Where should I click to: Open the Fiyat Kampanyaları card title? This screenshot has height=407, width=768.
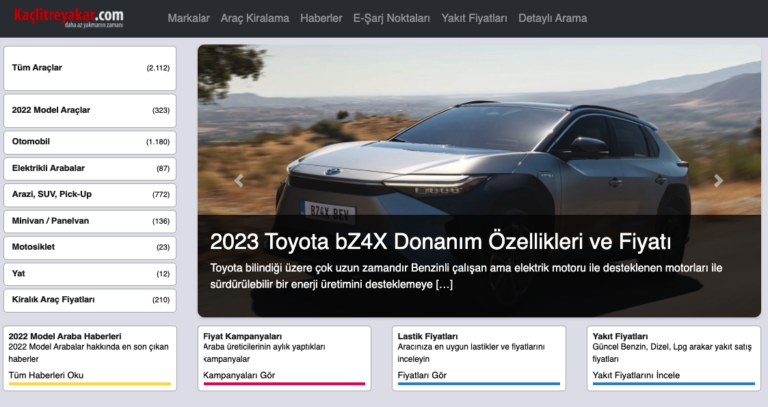242,336
